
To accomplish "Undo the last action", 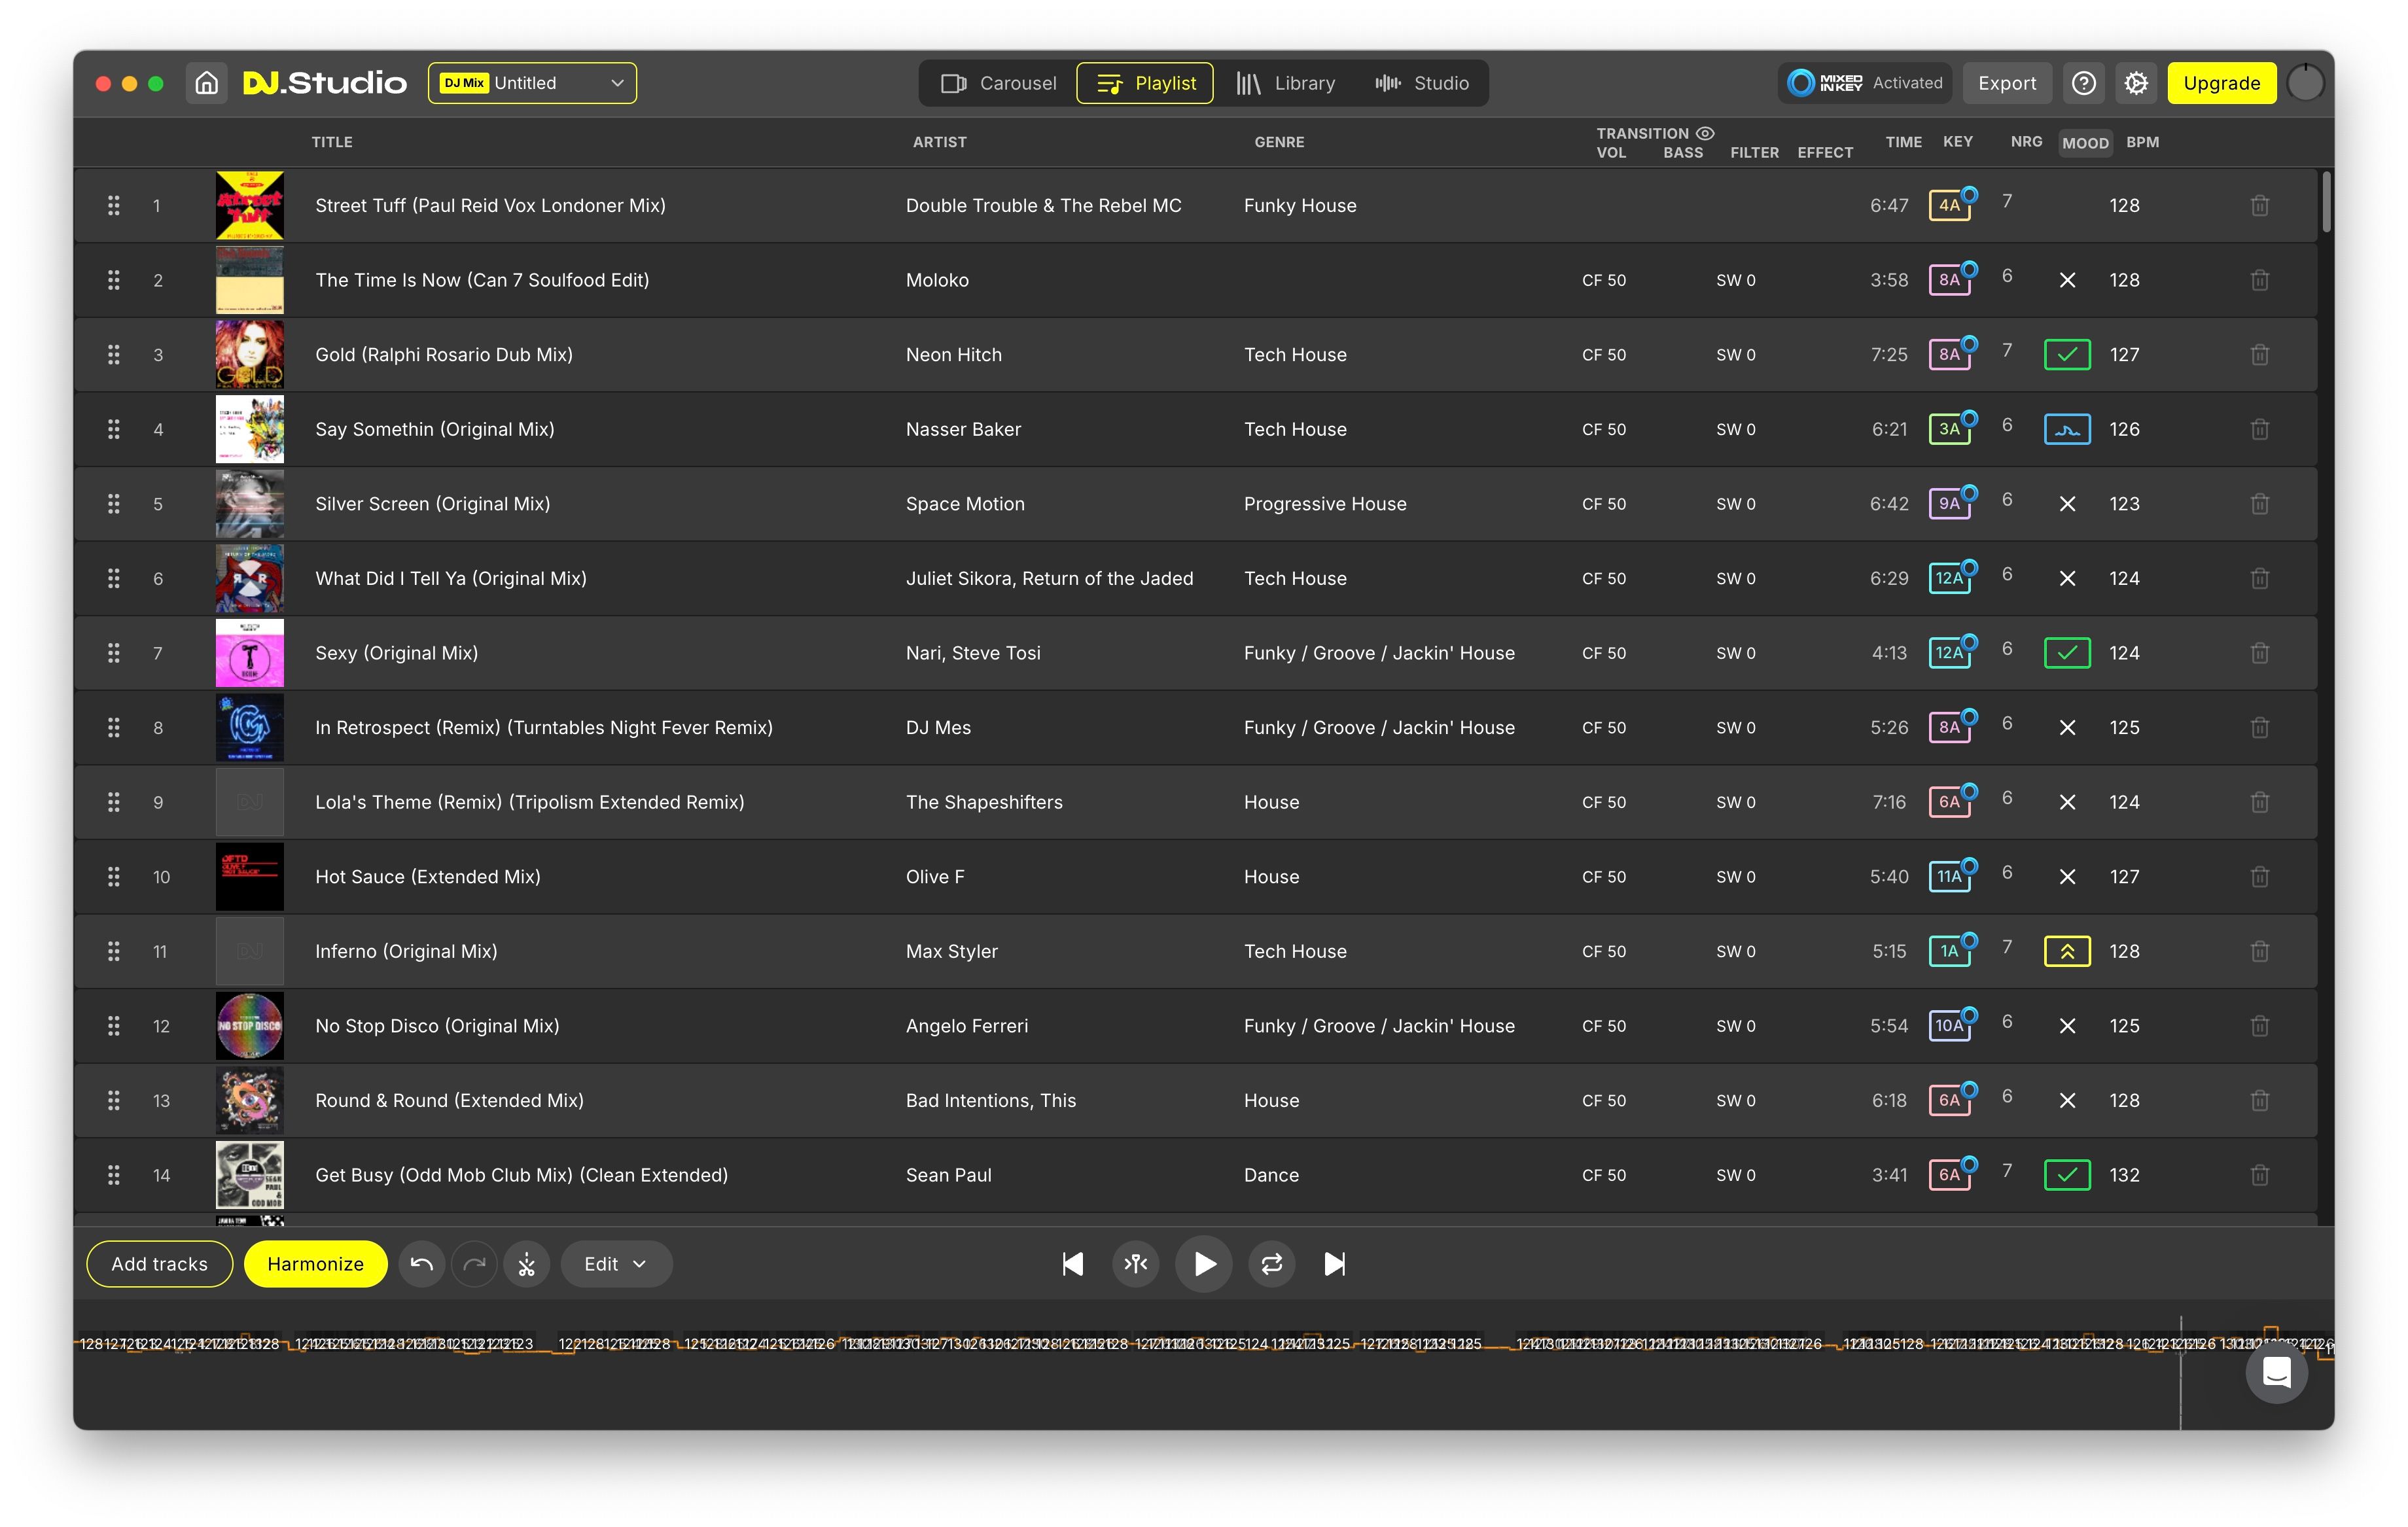I will point(422,1264).
